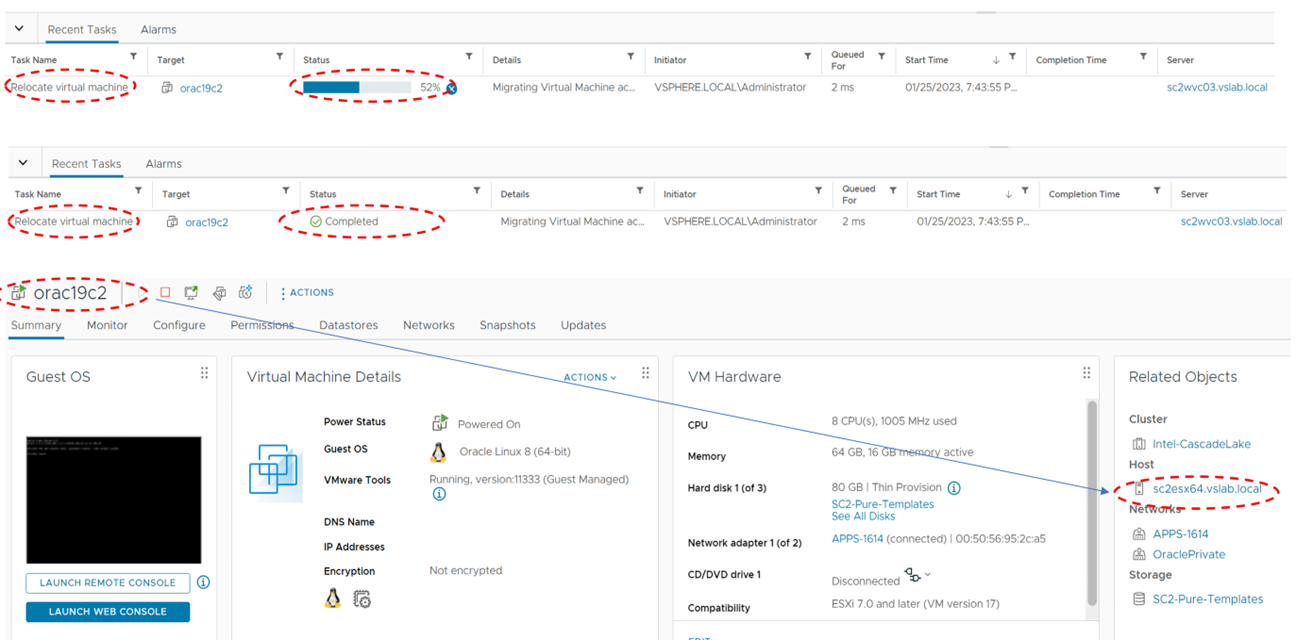Click the Guest OS console screenshot thumbnail

[x=113, y=500]
